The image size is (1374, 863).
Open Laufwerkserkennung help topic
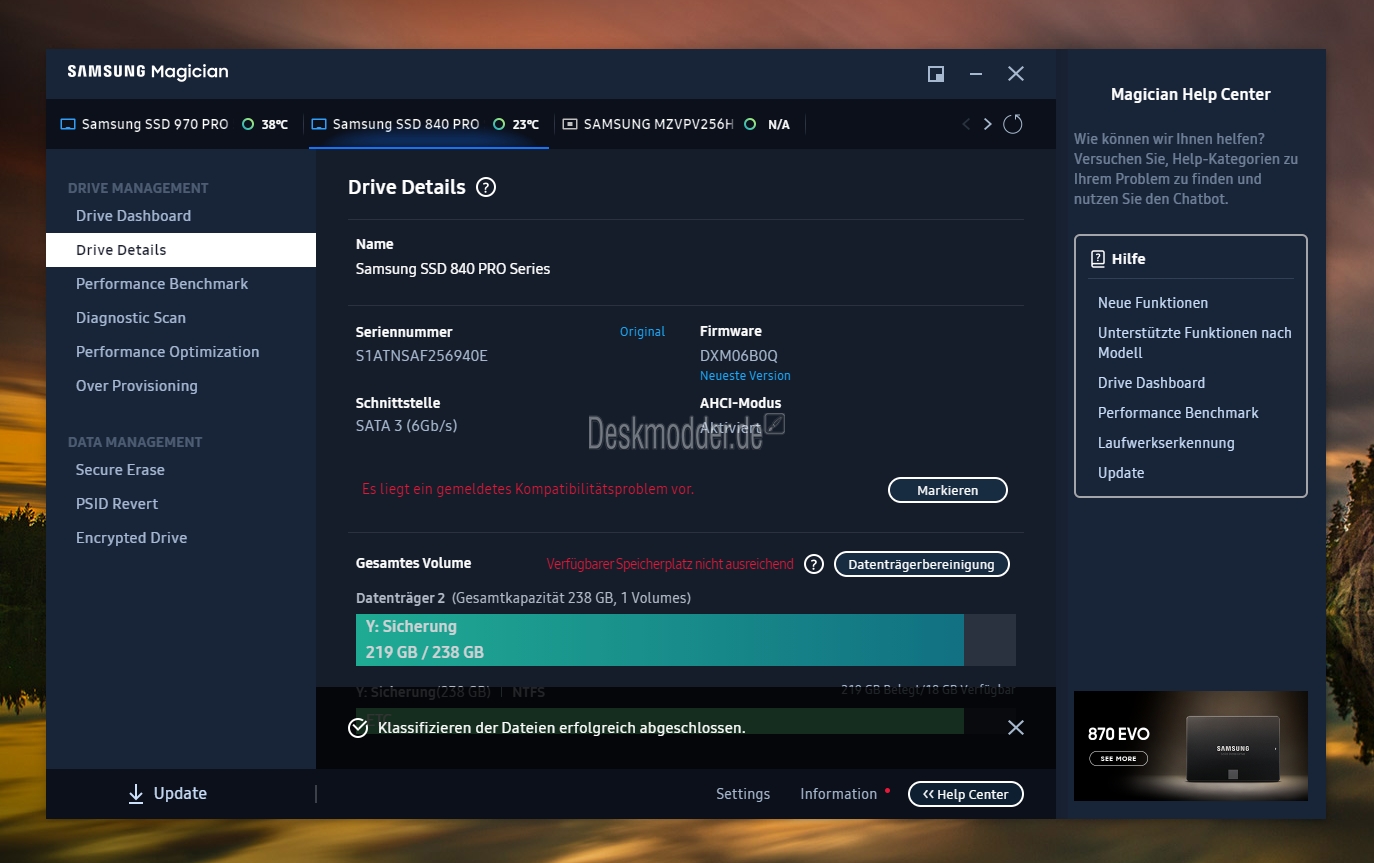click(1166, 443)
